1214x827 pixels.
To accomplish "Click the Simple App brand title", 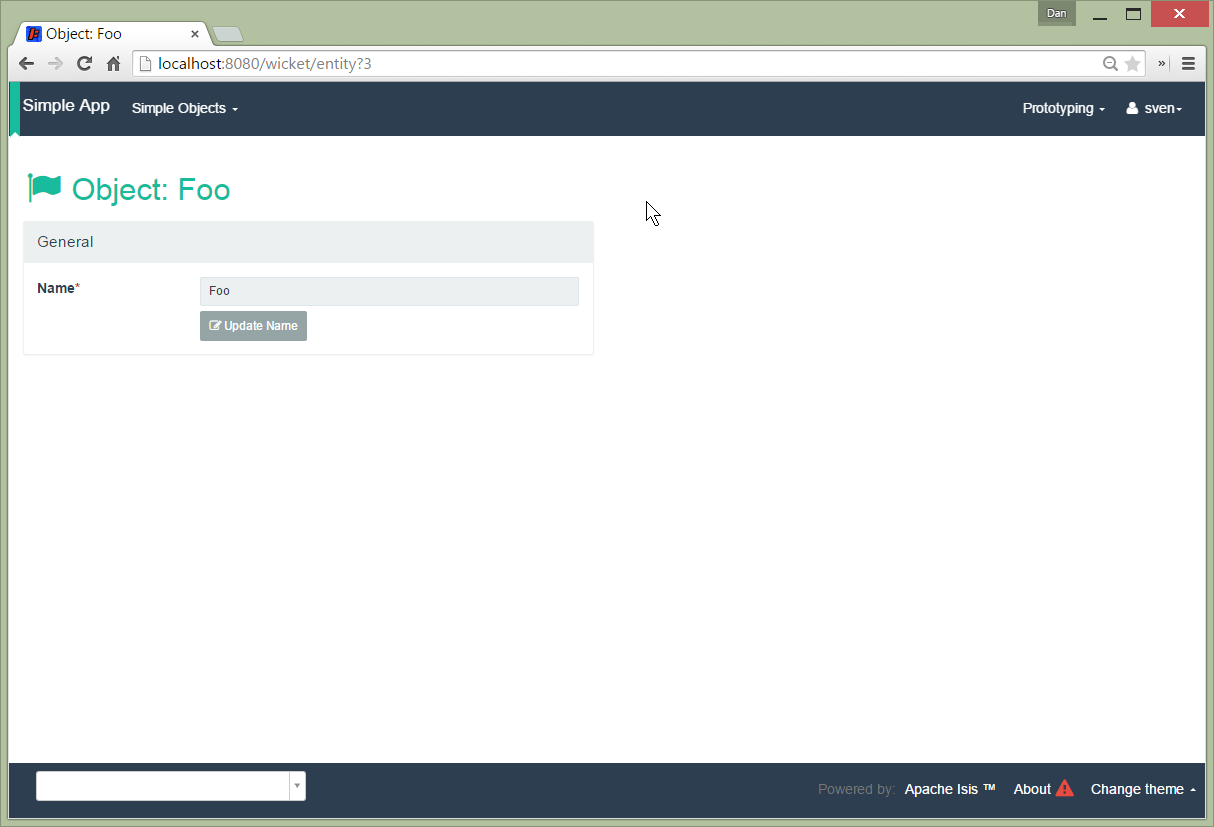I will click(x=66, y=106).
